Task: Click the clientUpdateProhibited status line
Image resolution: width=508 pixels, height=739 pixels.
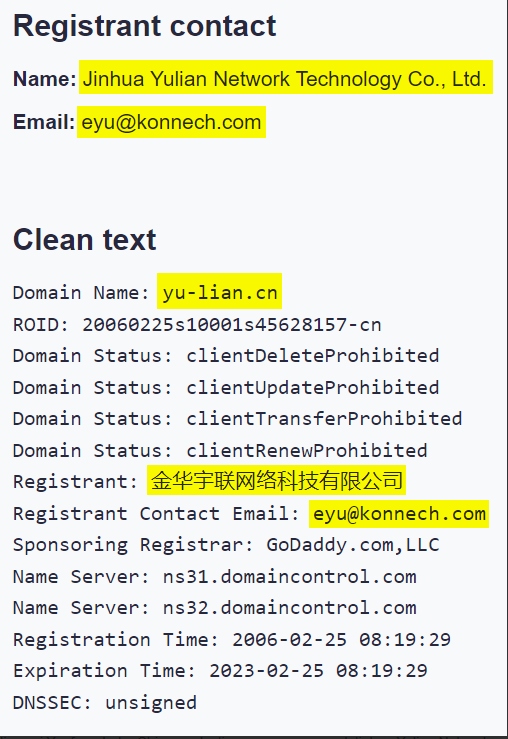Action: pyautogui.click(x=226, y=387)
